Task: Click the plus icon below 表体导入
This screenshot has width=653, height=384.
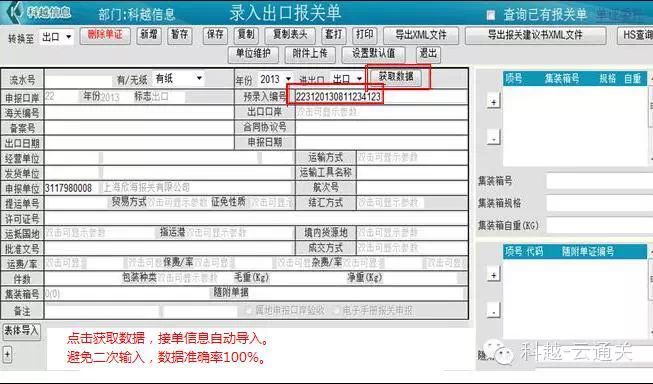Action: [x=7, y=355]
